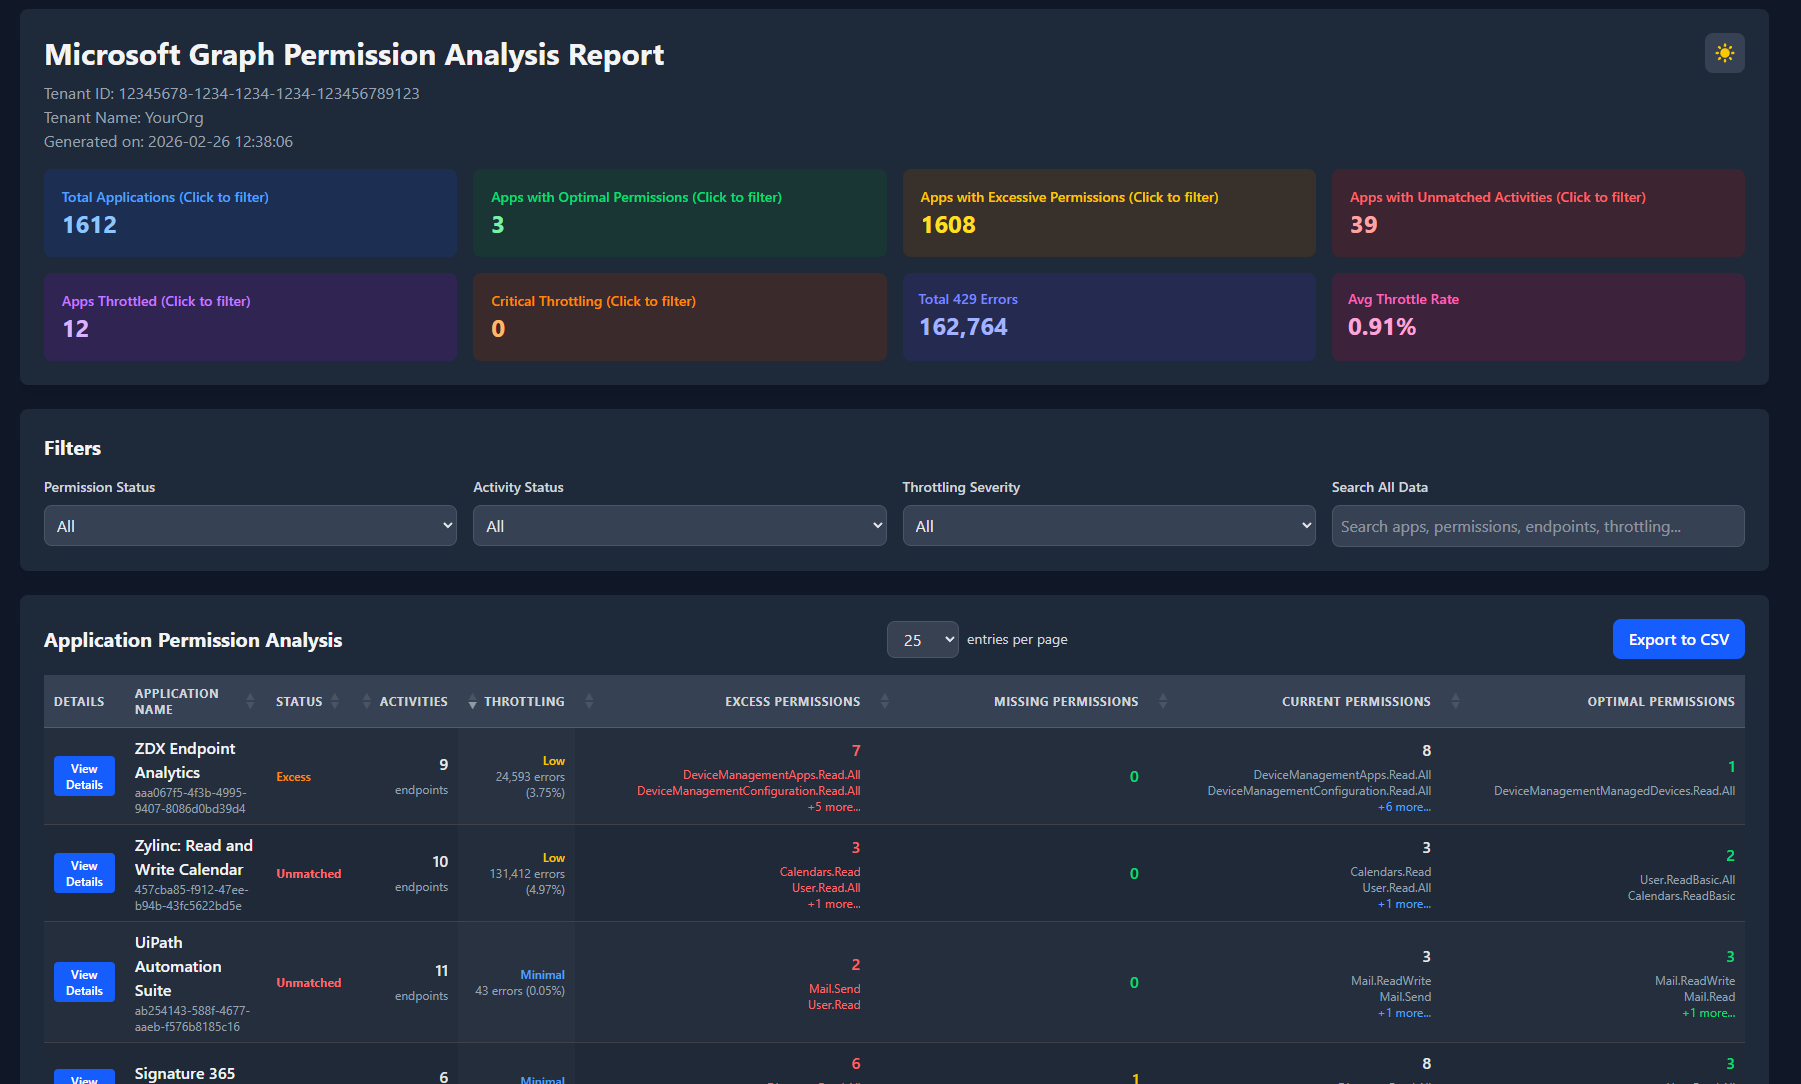Open the Permission Status dropdown

(250, 525)
